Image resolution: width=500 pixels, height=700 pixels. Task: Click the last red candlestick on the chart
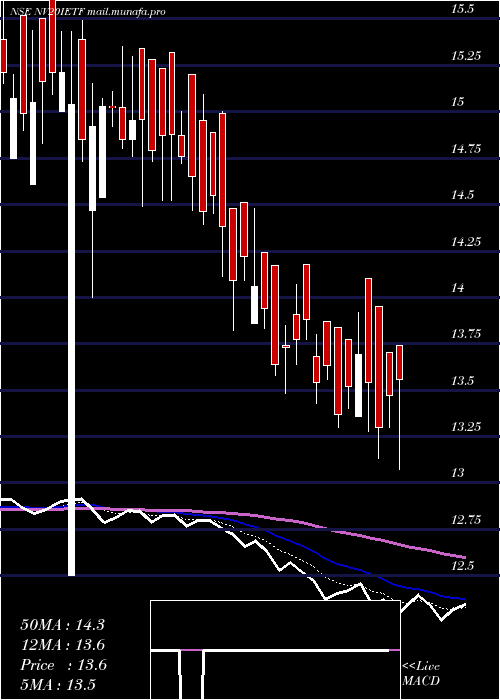click(400, 362)
